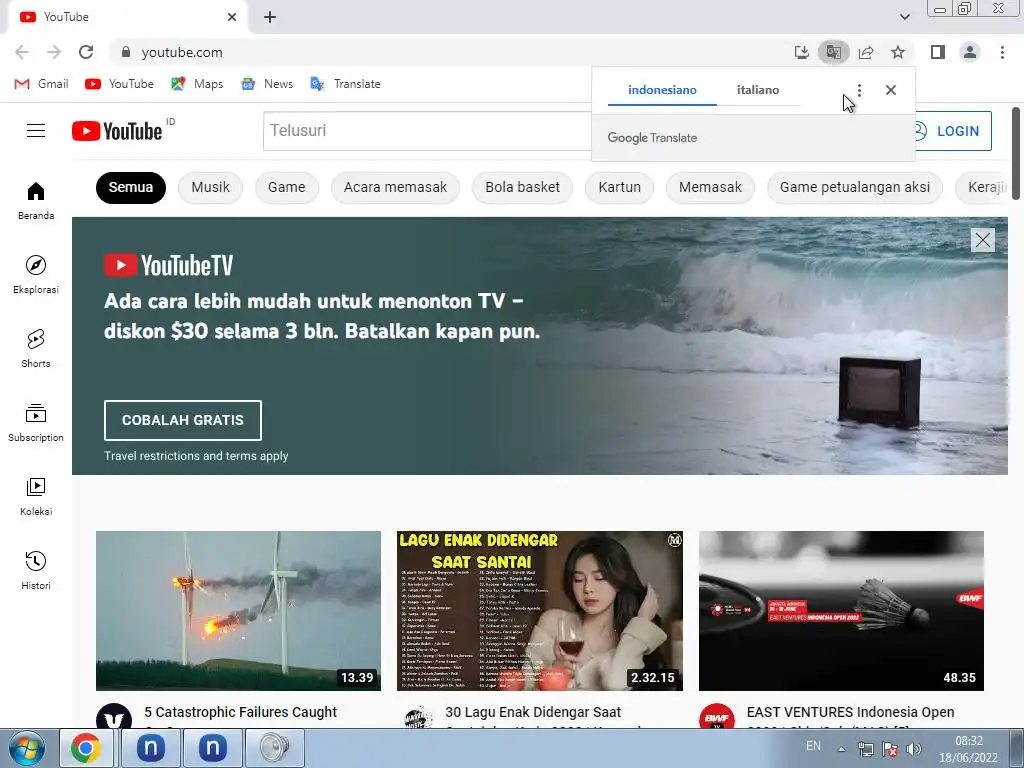Close the Google Translate popup
The width and height of the screenshot is (1024, 768).
pos(891,90)
